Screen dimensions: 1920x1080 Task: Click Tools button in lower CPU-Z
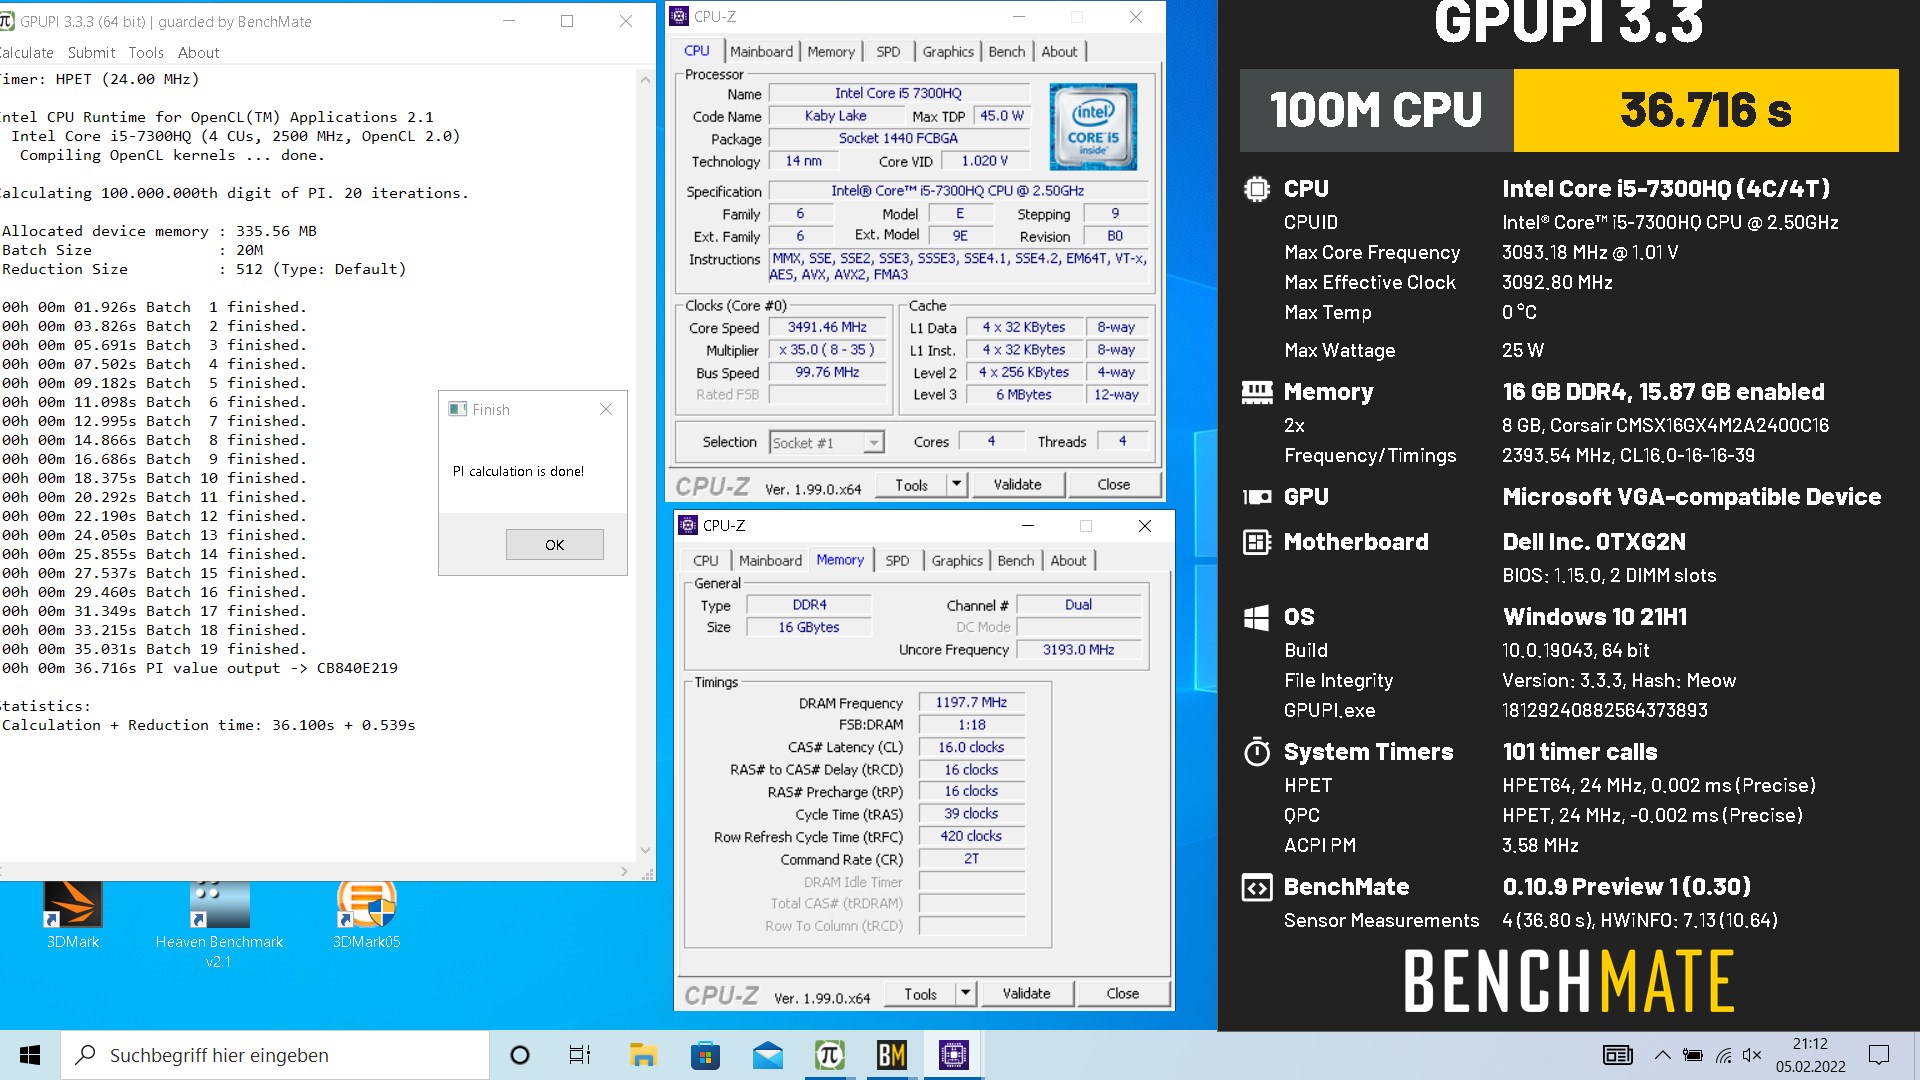pos(920,994)
